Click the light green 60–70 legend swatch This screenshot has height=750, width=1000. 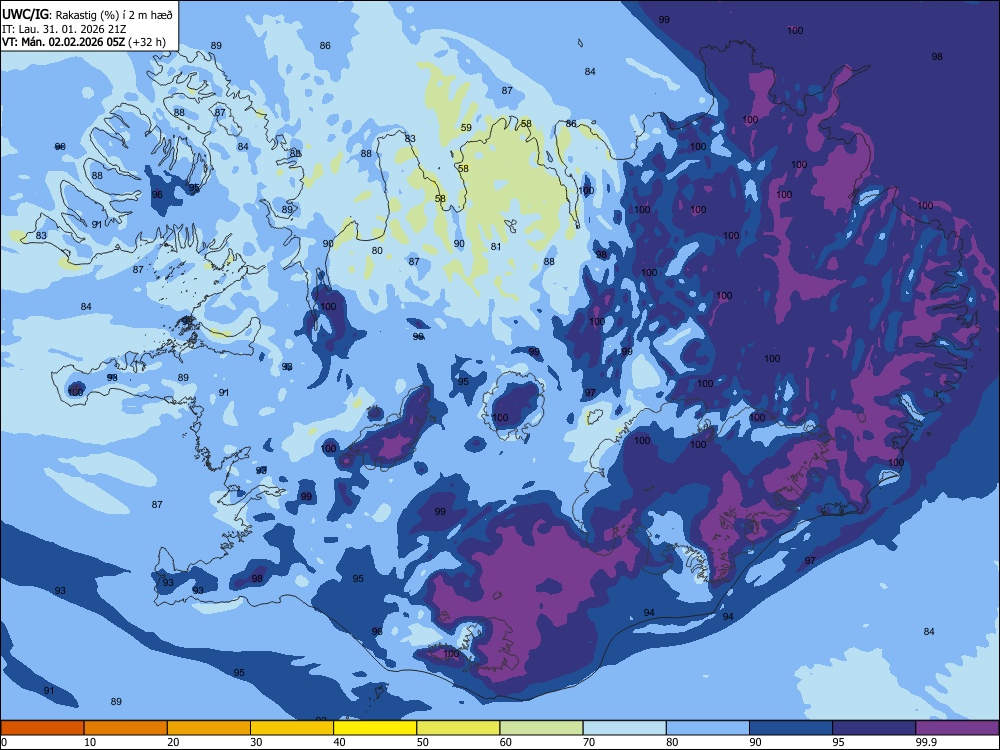point(541,728)
